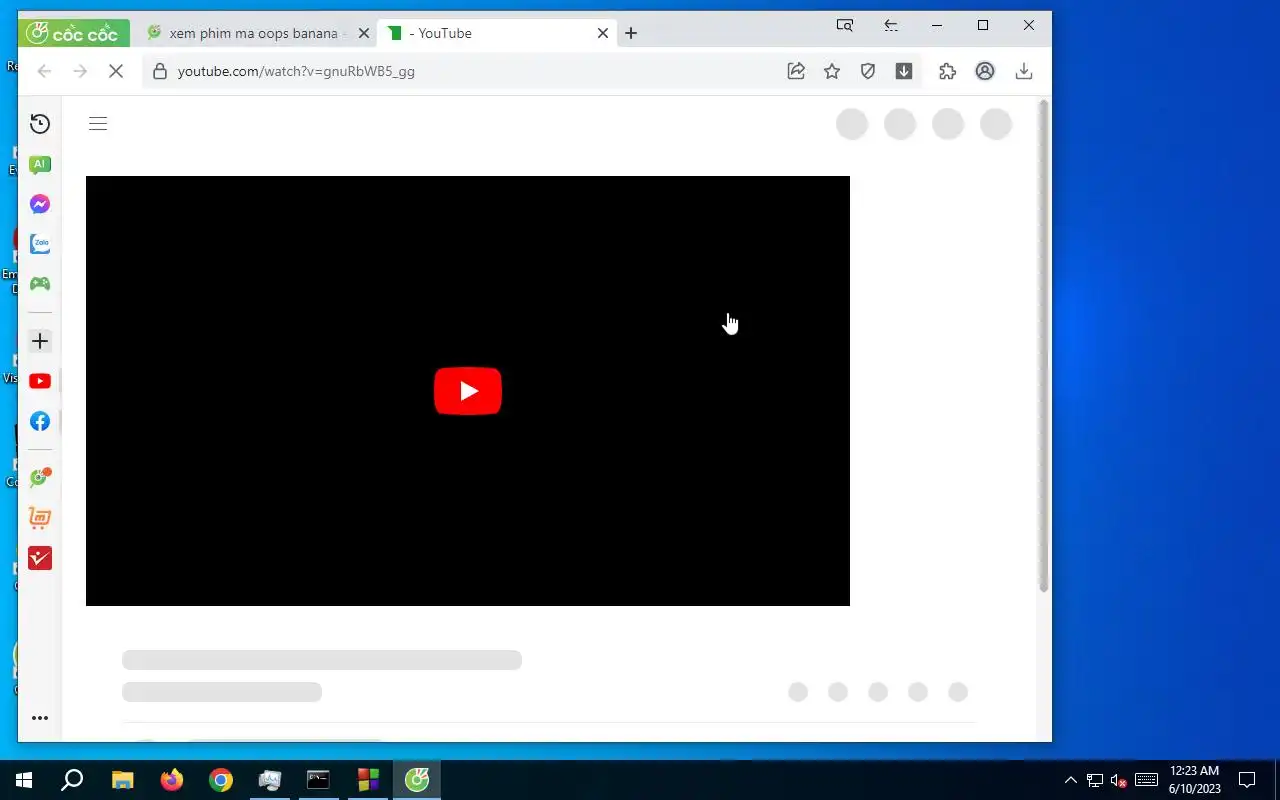Viewport: 1280px width, 800px height.
Task: Open Zalo in the sidebar
Action: click(40, 243)
